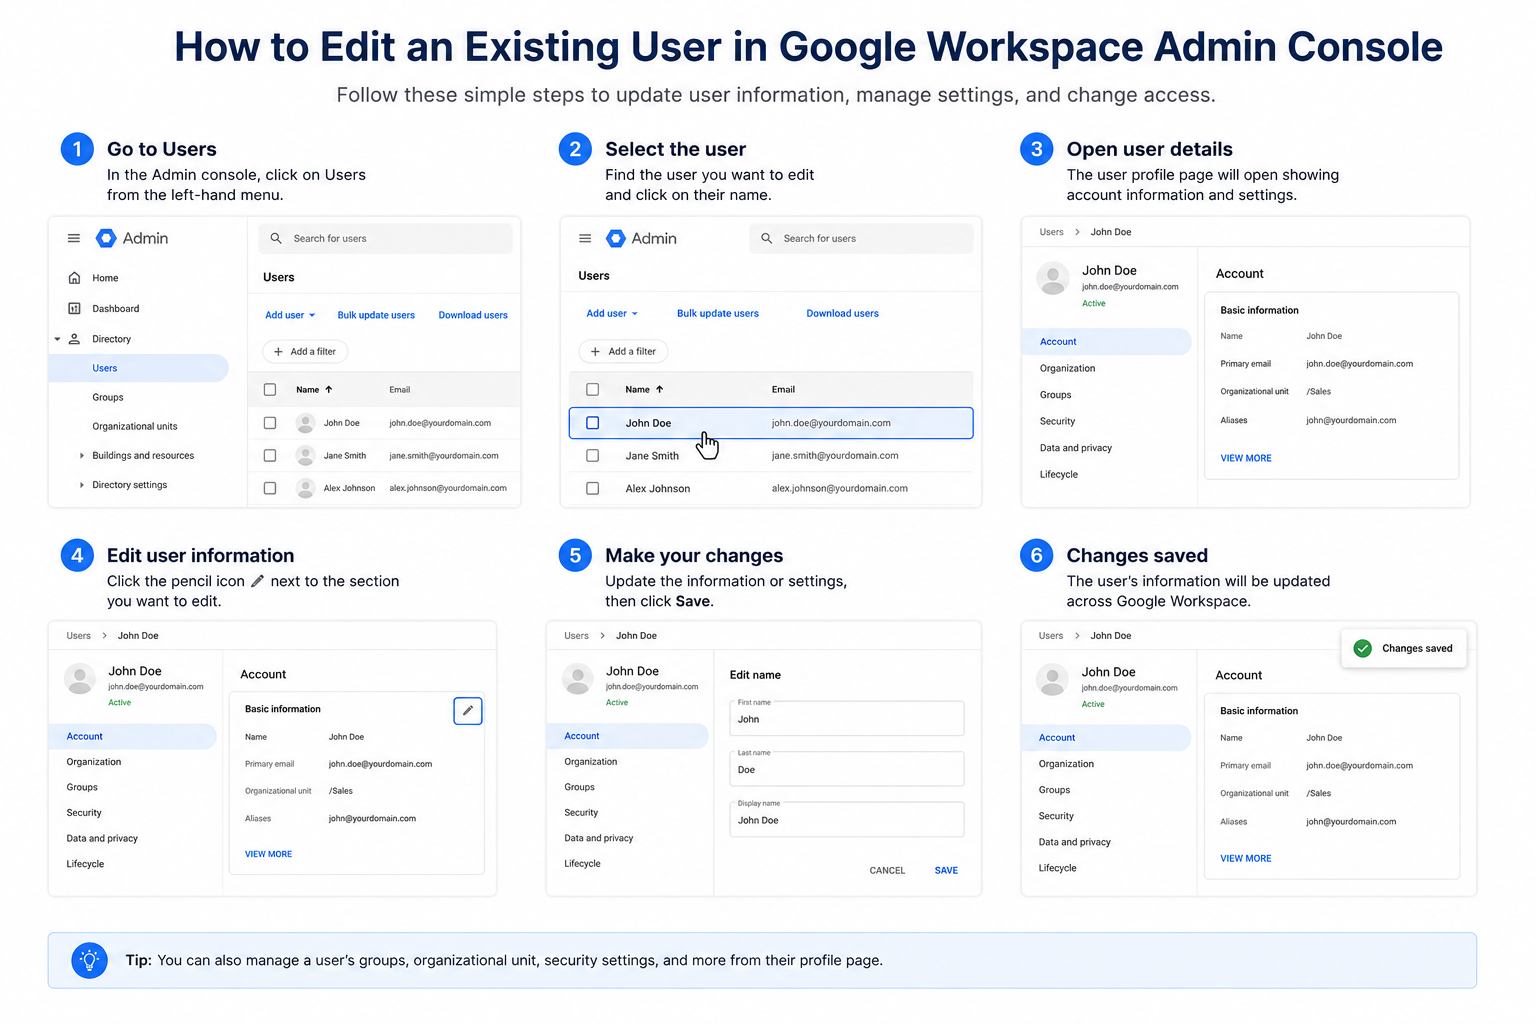Click Jane Smith's avatar in the Go to Users list
This screenshot has height=1024, width=1536.
[x=305, y=455]
